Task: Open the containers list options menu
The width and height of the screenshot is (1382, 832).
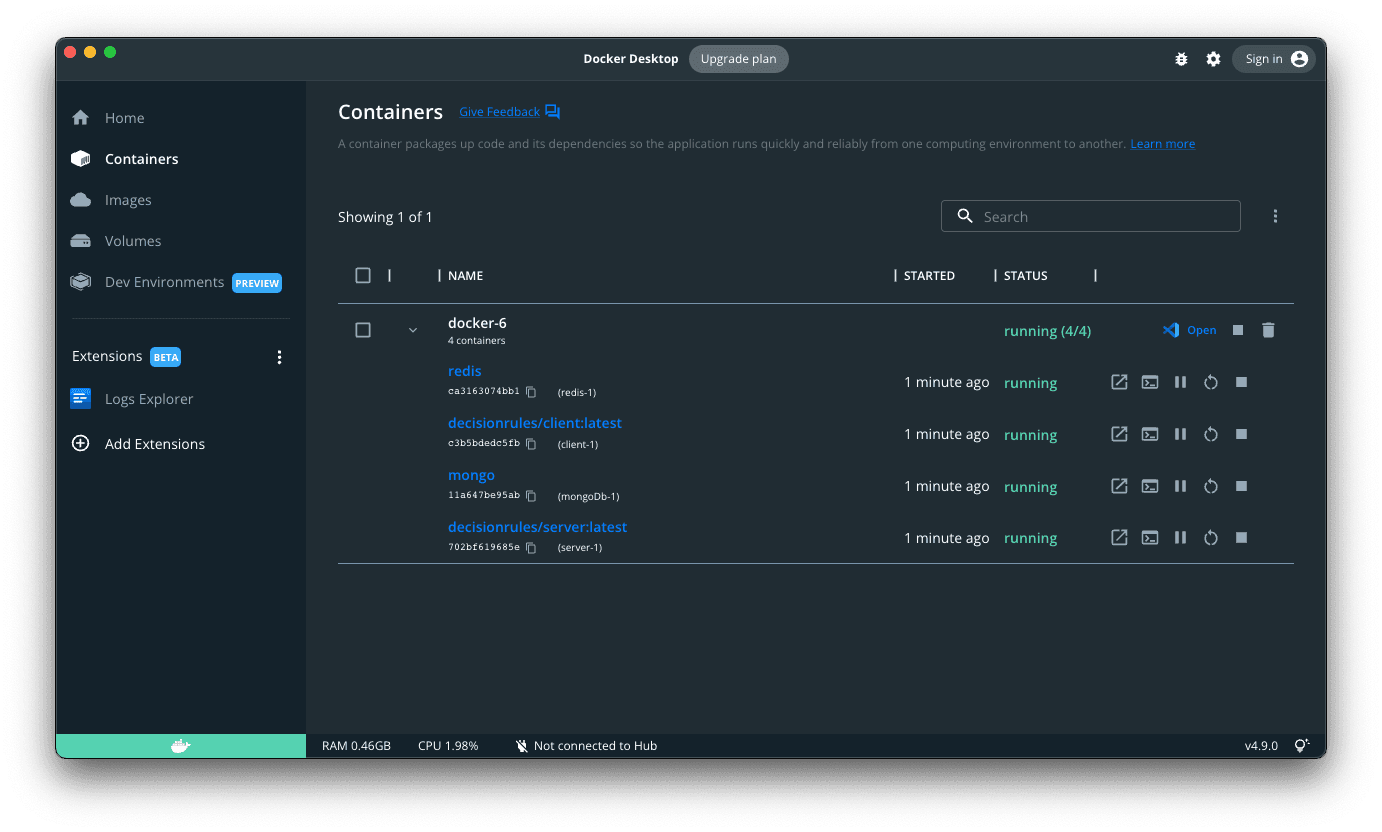Action: pyautogui.click(x=1275, y=216)
